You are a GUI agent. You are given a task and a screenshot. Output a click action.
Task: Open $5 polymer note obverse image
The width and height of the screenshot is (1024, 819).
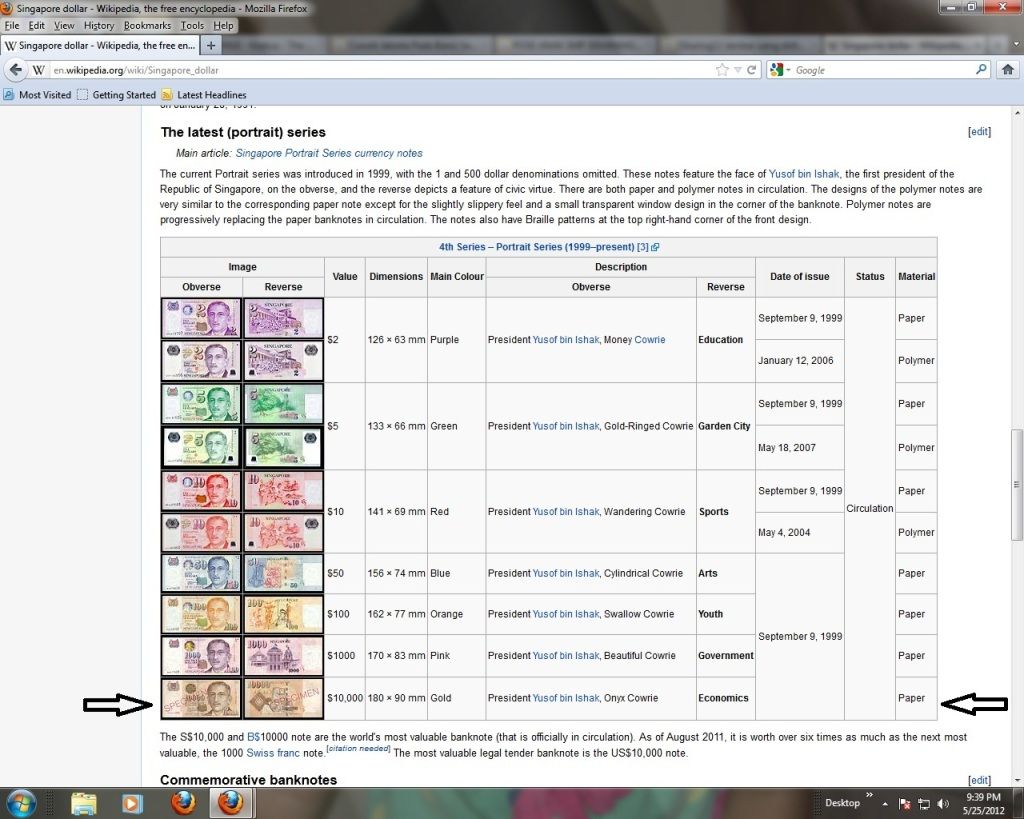pyautogui.click(x=201, y=447)
